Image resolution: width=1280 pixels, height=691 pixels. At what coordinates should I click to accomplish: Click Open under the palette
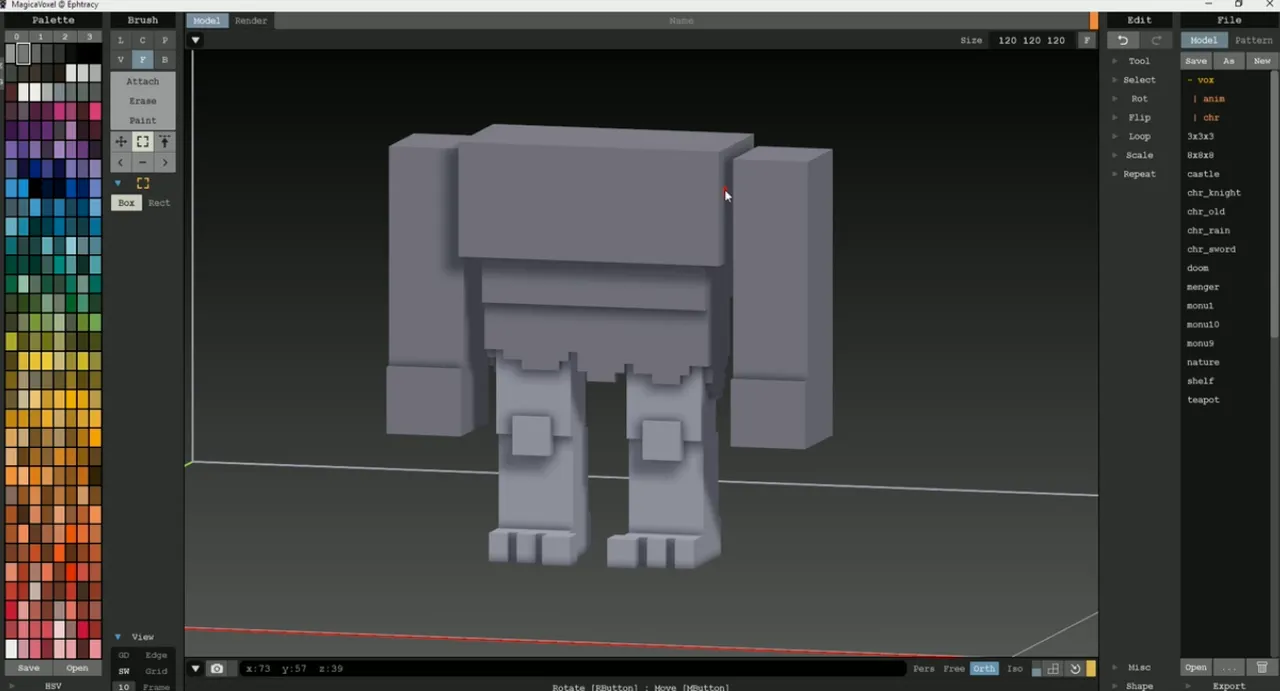click(77, 668)
